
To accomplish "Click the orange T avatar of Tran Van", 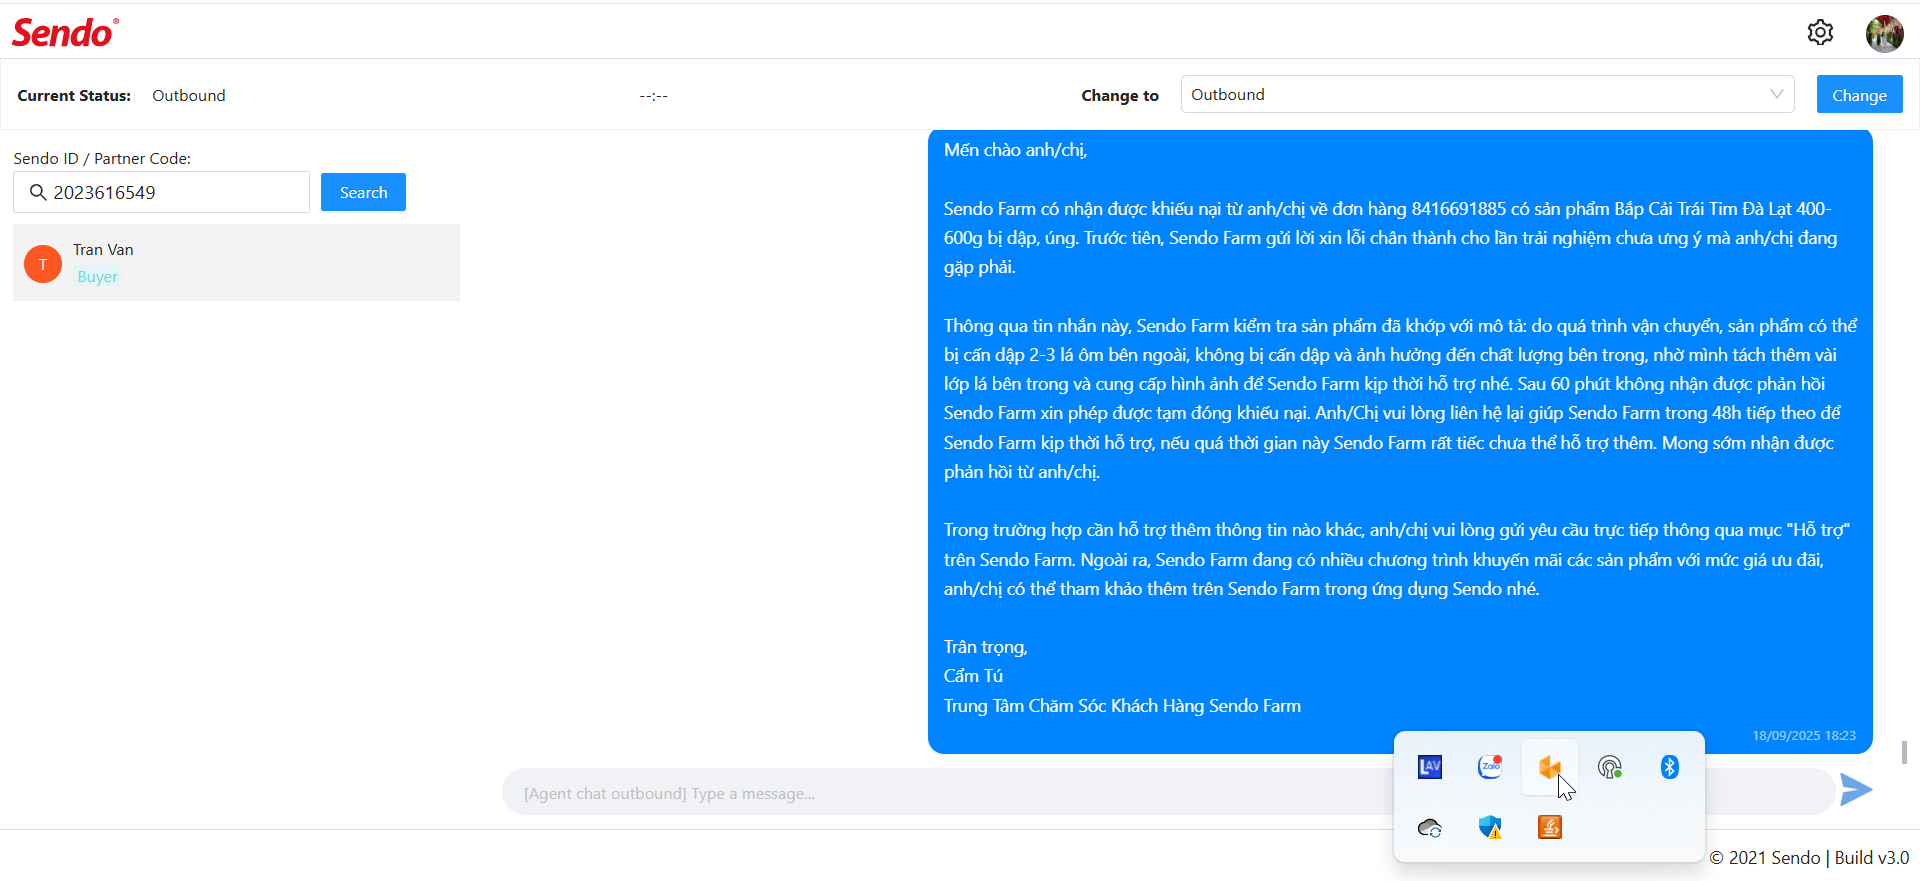I will pos(43,264).
